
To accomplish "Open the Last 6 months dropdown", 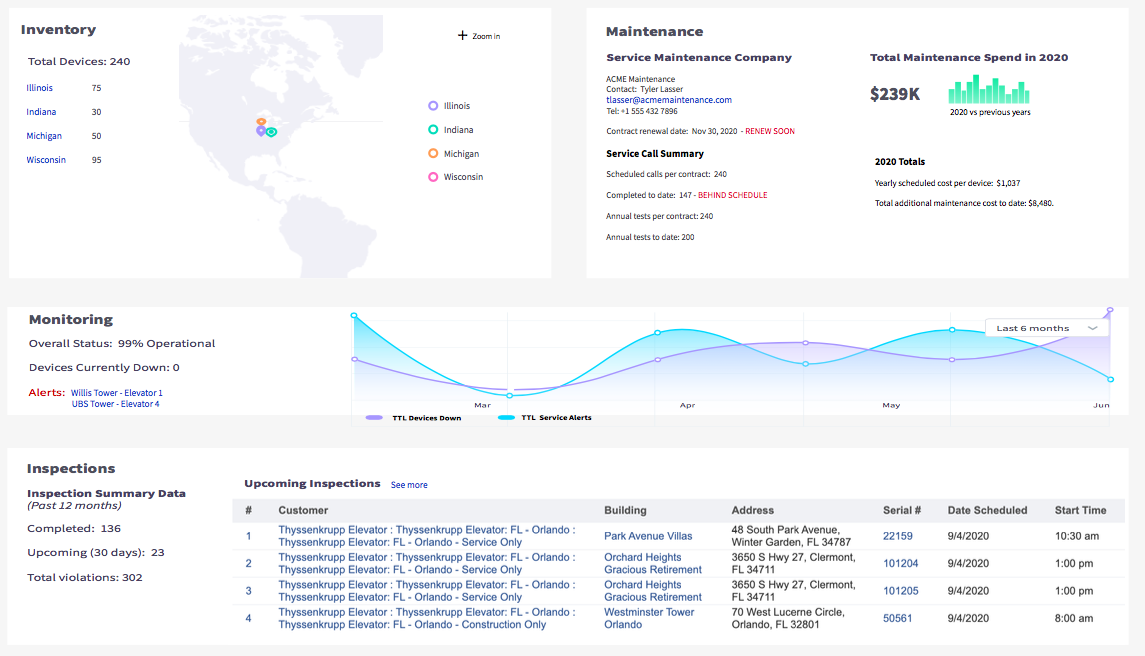I will [1046, 328].
